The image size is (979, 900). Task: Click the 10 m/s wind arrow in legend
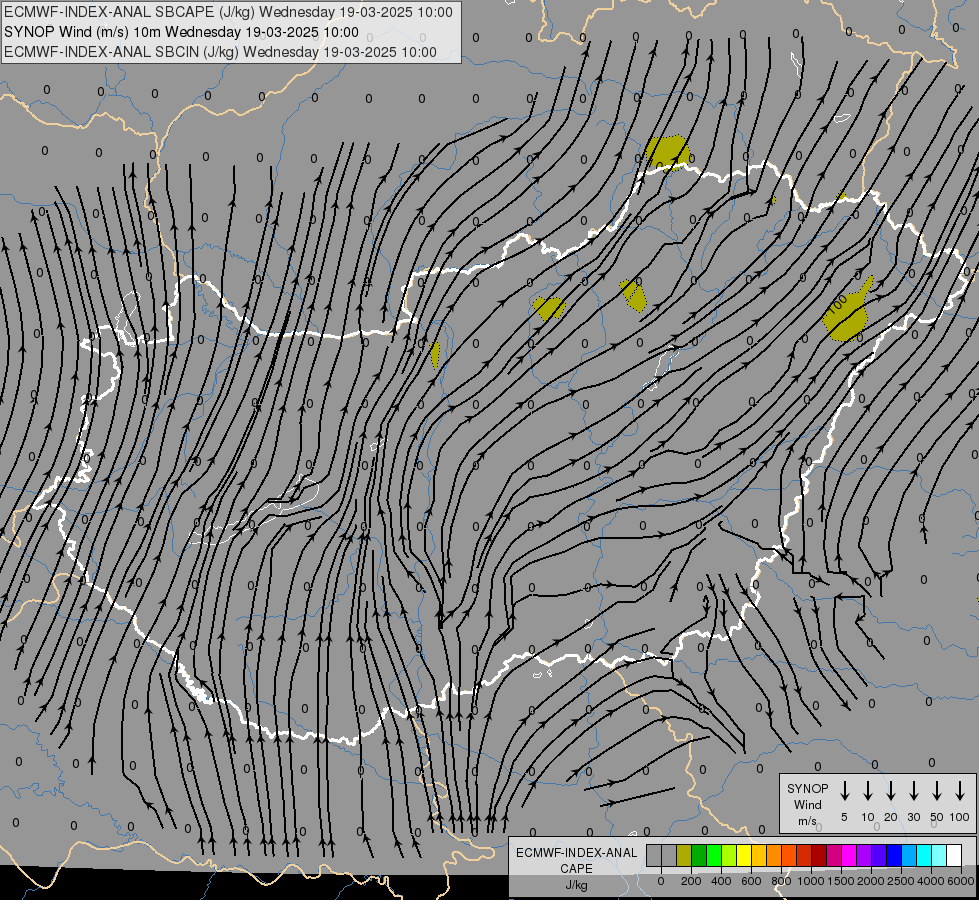[x=868, y=790]
